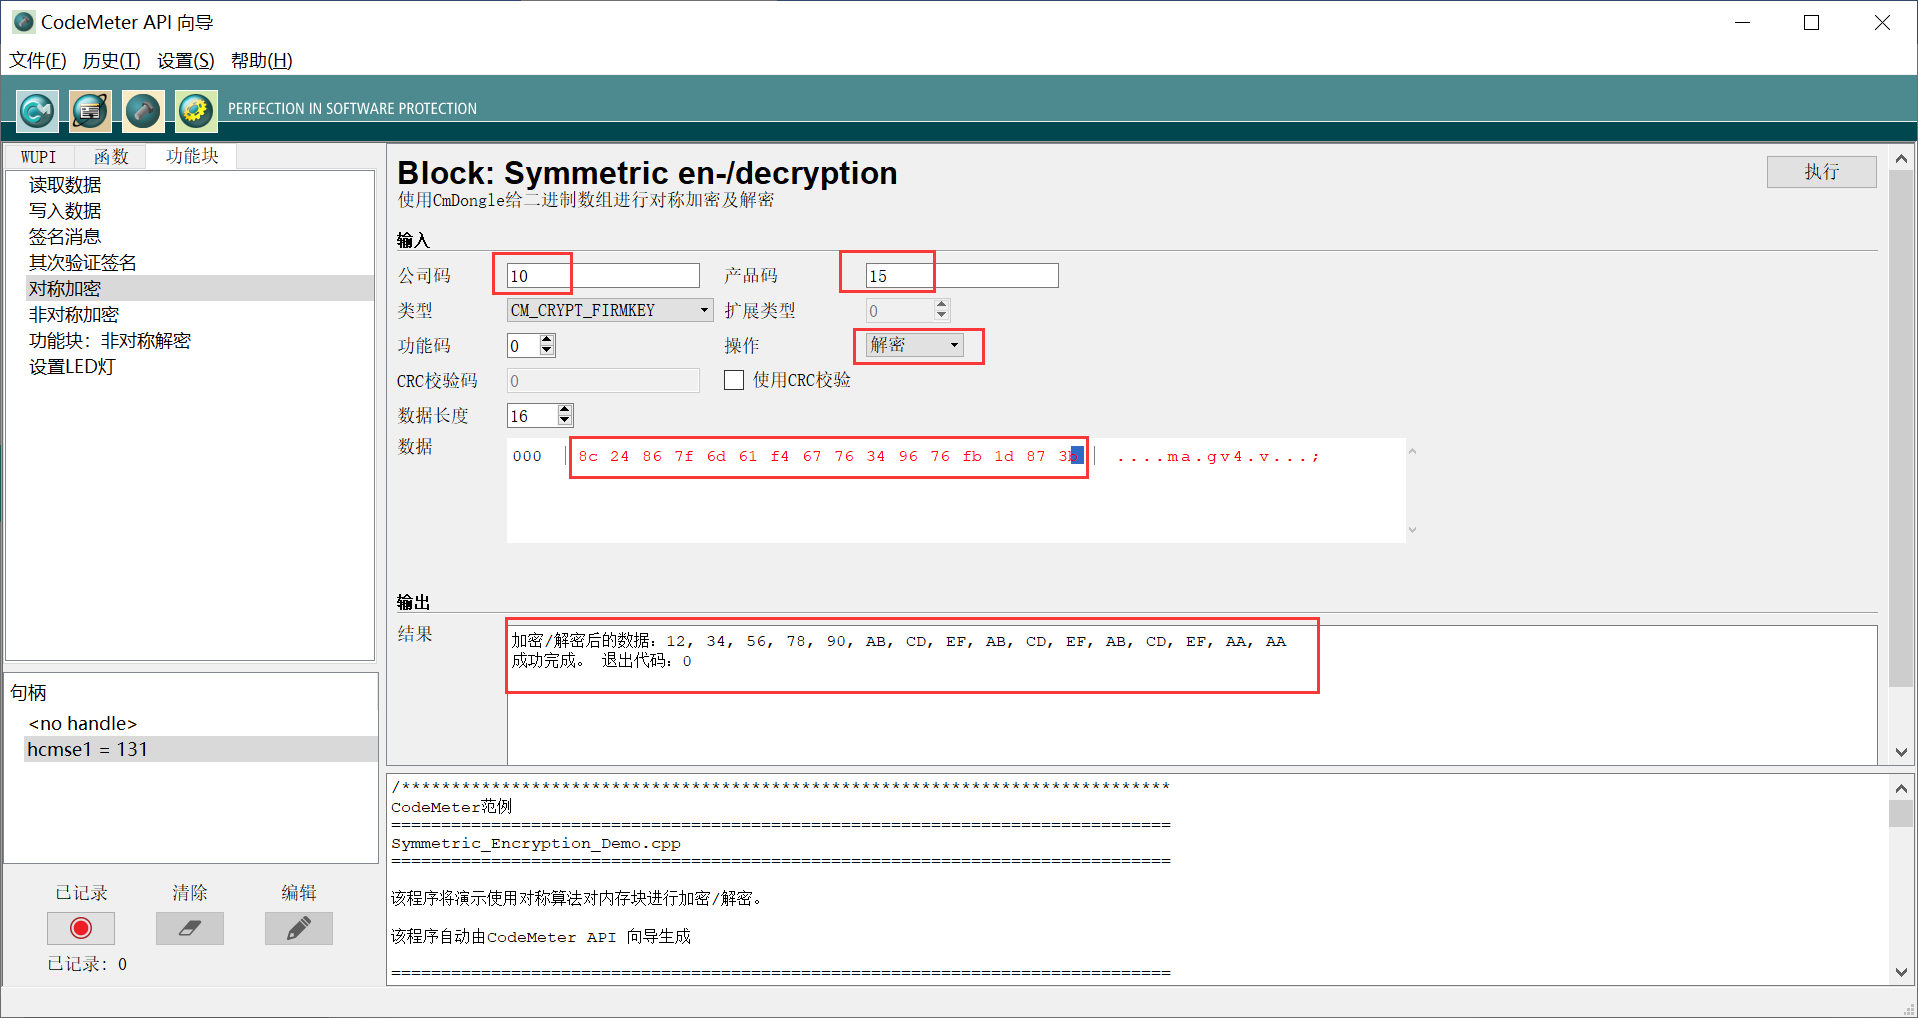
Task: Open the 文件(F) menu
Action: (38, 61)
